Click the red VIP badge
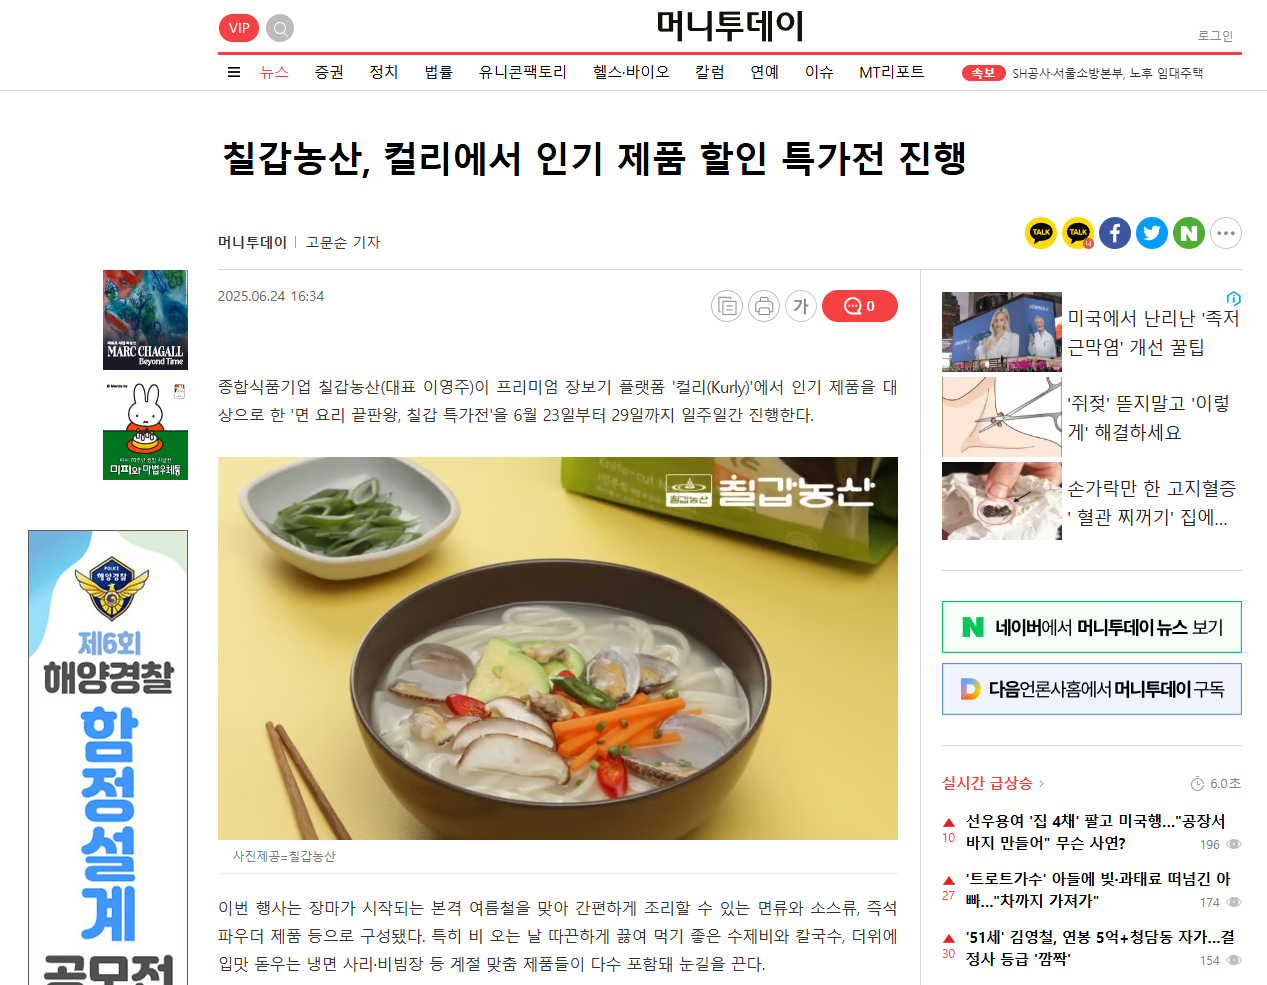The height and width of the screenshot is (985, 1267). click(x=239, y=28)
